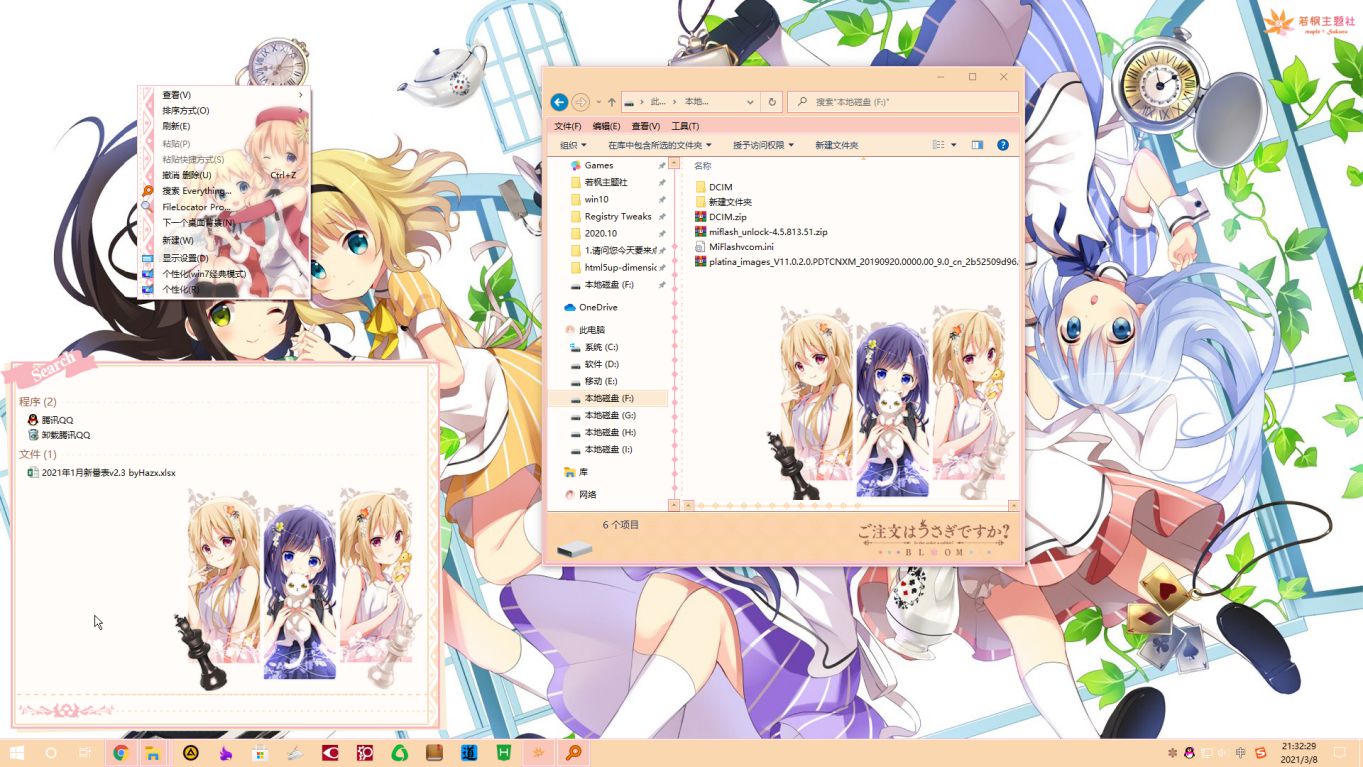
Task: Open 在库中包含所选的文件夹 dropdown
Action: pos(660,145)
